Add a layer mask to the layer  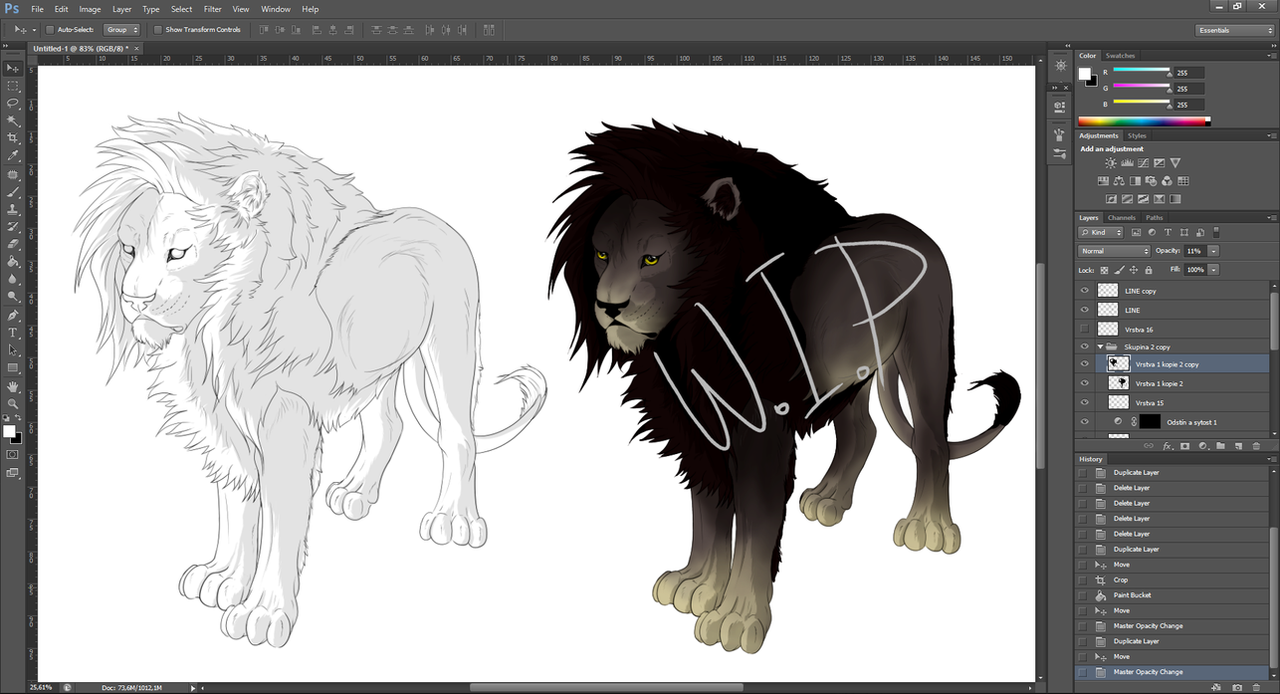[x=1185, y=445]
